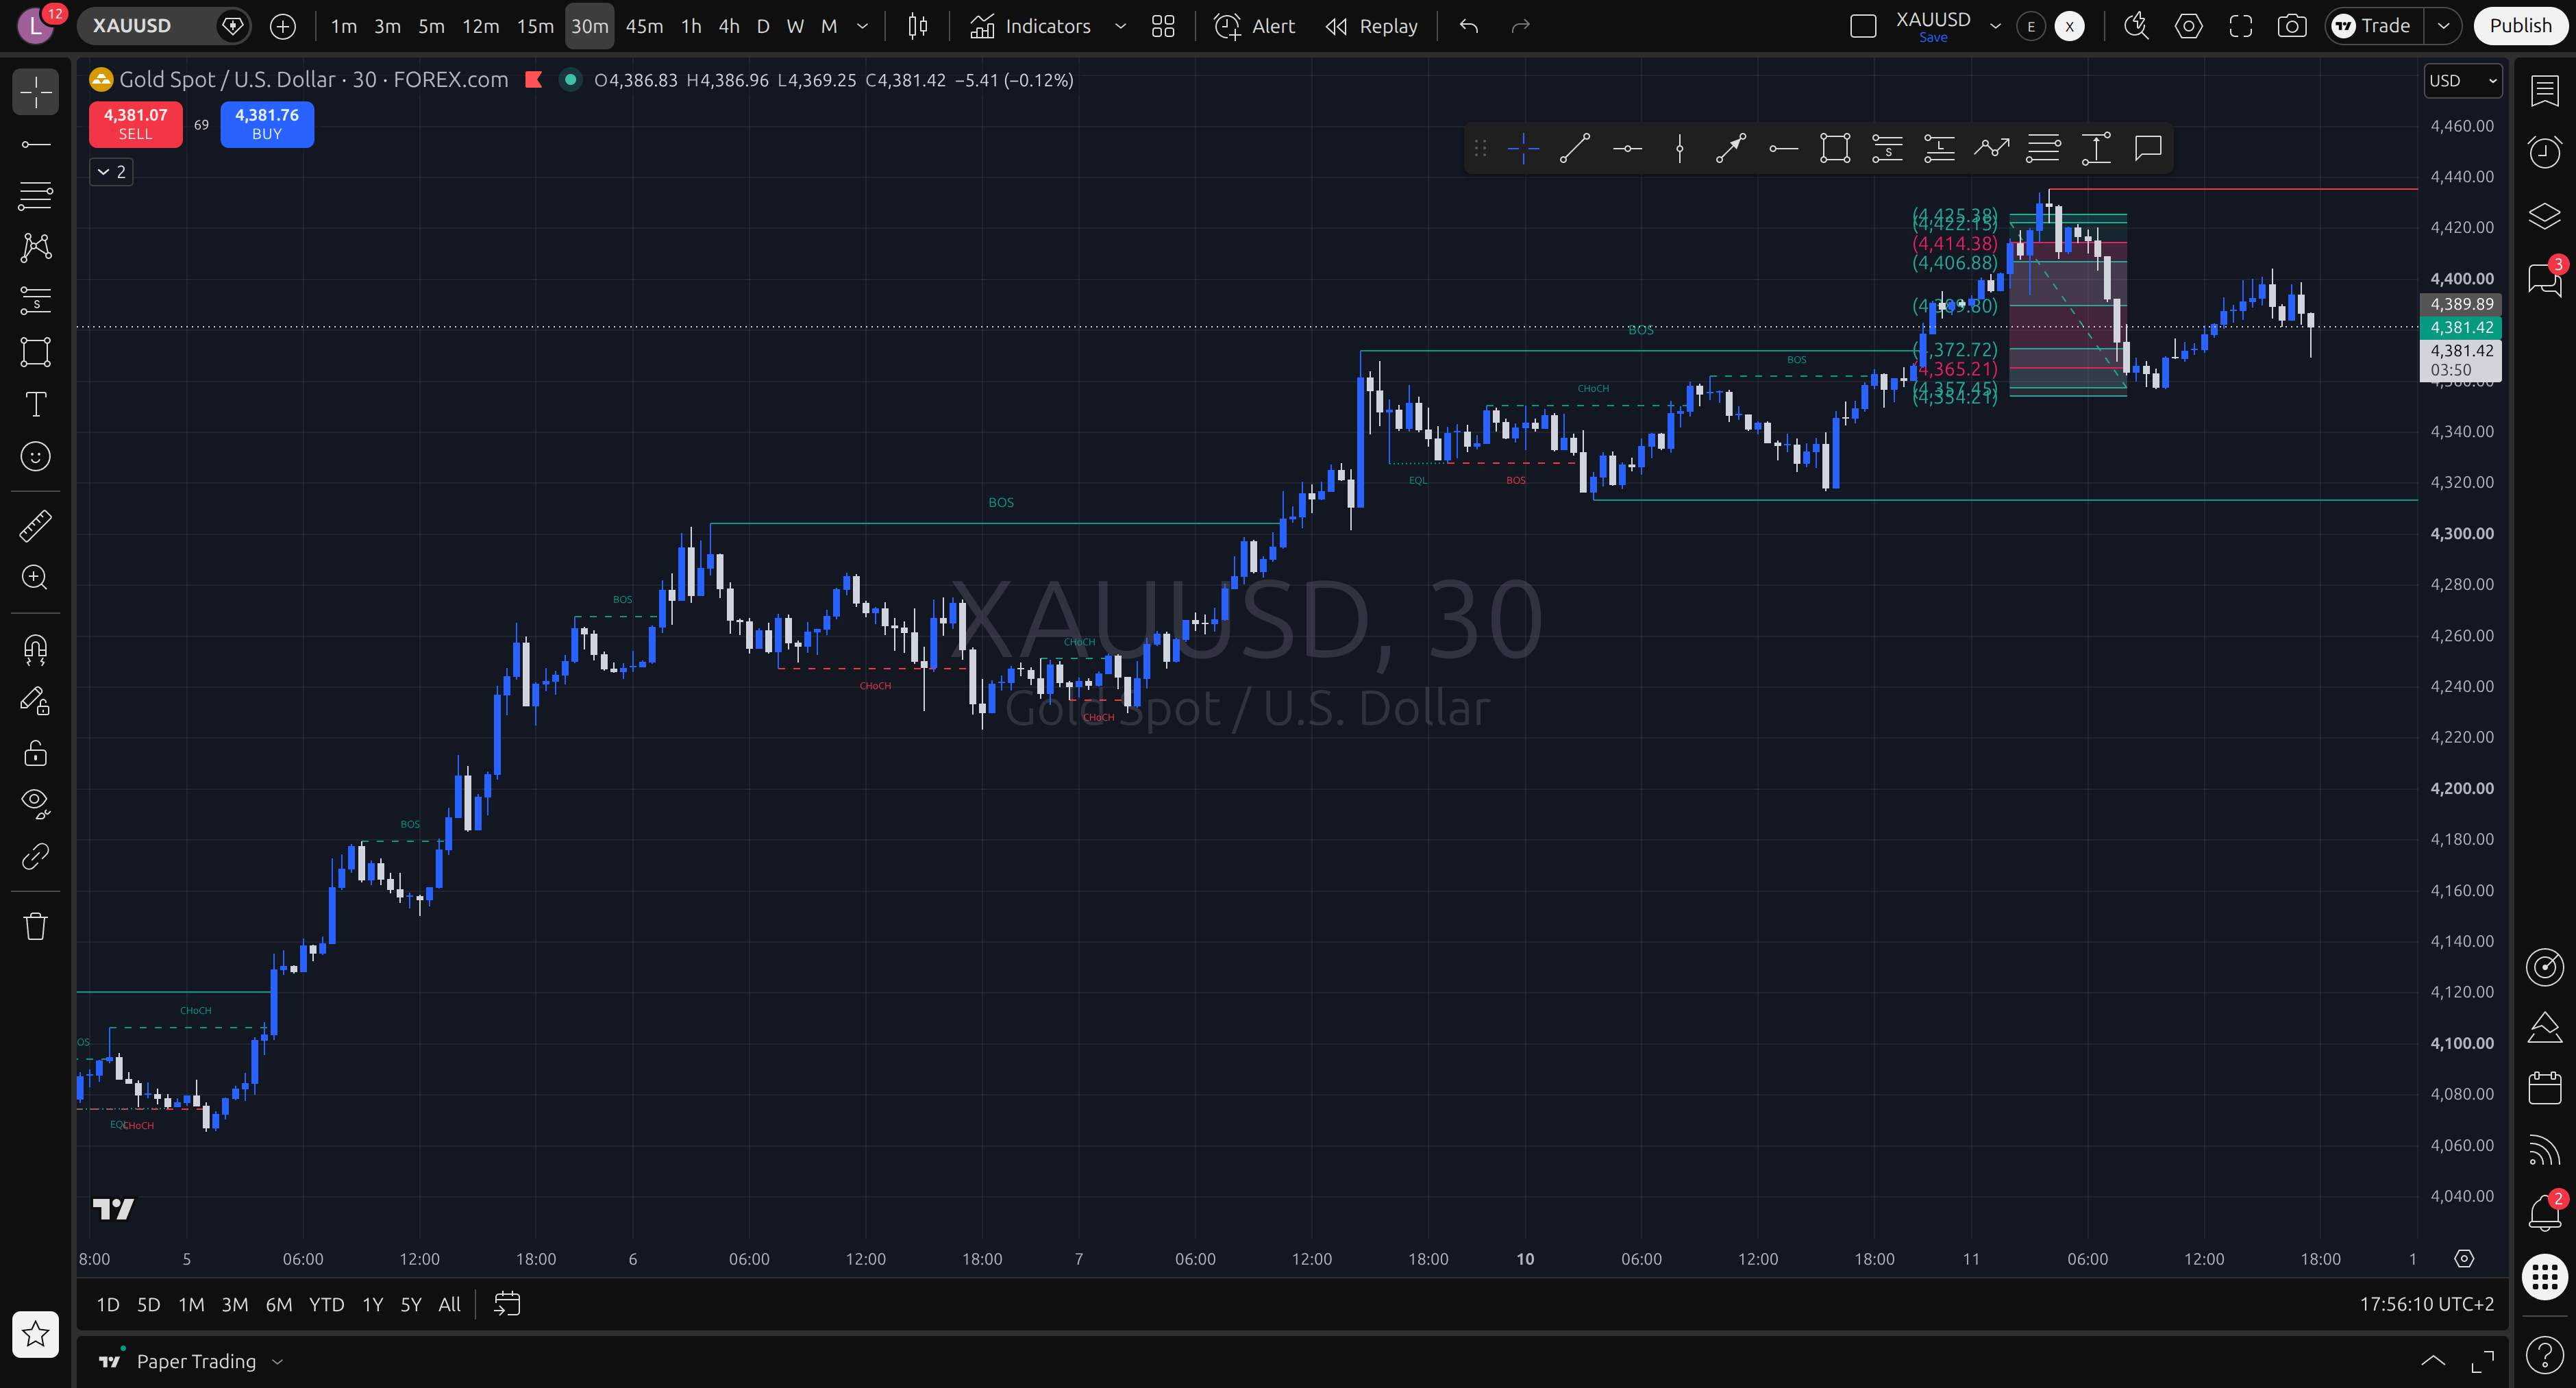Toggle auto-fit price scale icon
Viewport: 2576px width, 1388px height.
[2463, 1259]
